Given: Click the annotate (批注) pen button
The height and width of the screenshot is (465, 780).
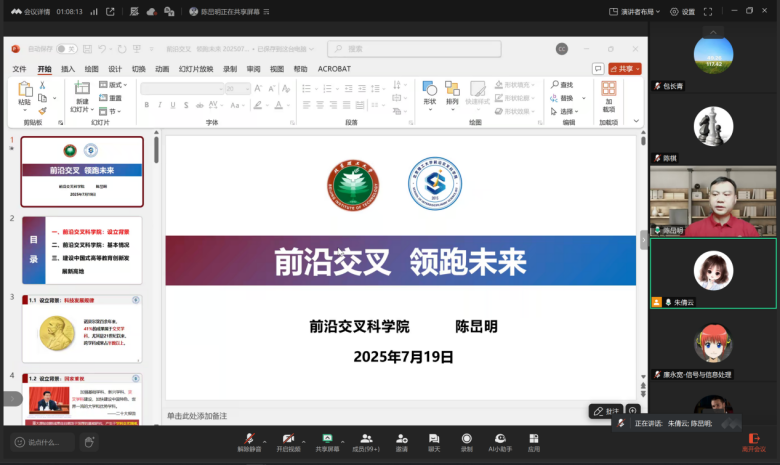Looking at the screenshot, I should coord(606,411).
